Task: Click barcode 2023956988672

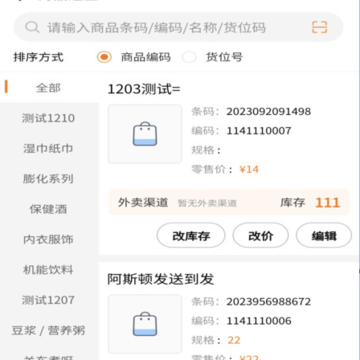Action: click(x=269, y=302)
